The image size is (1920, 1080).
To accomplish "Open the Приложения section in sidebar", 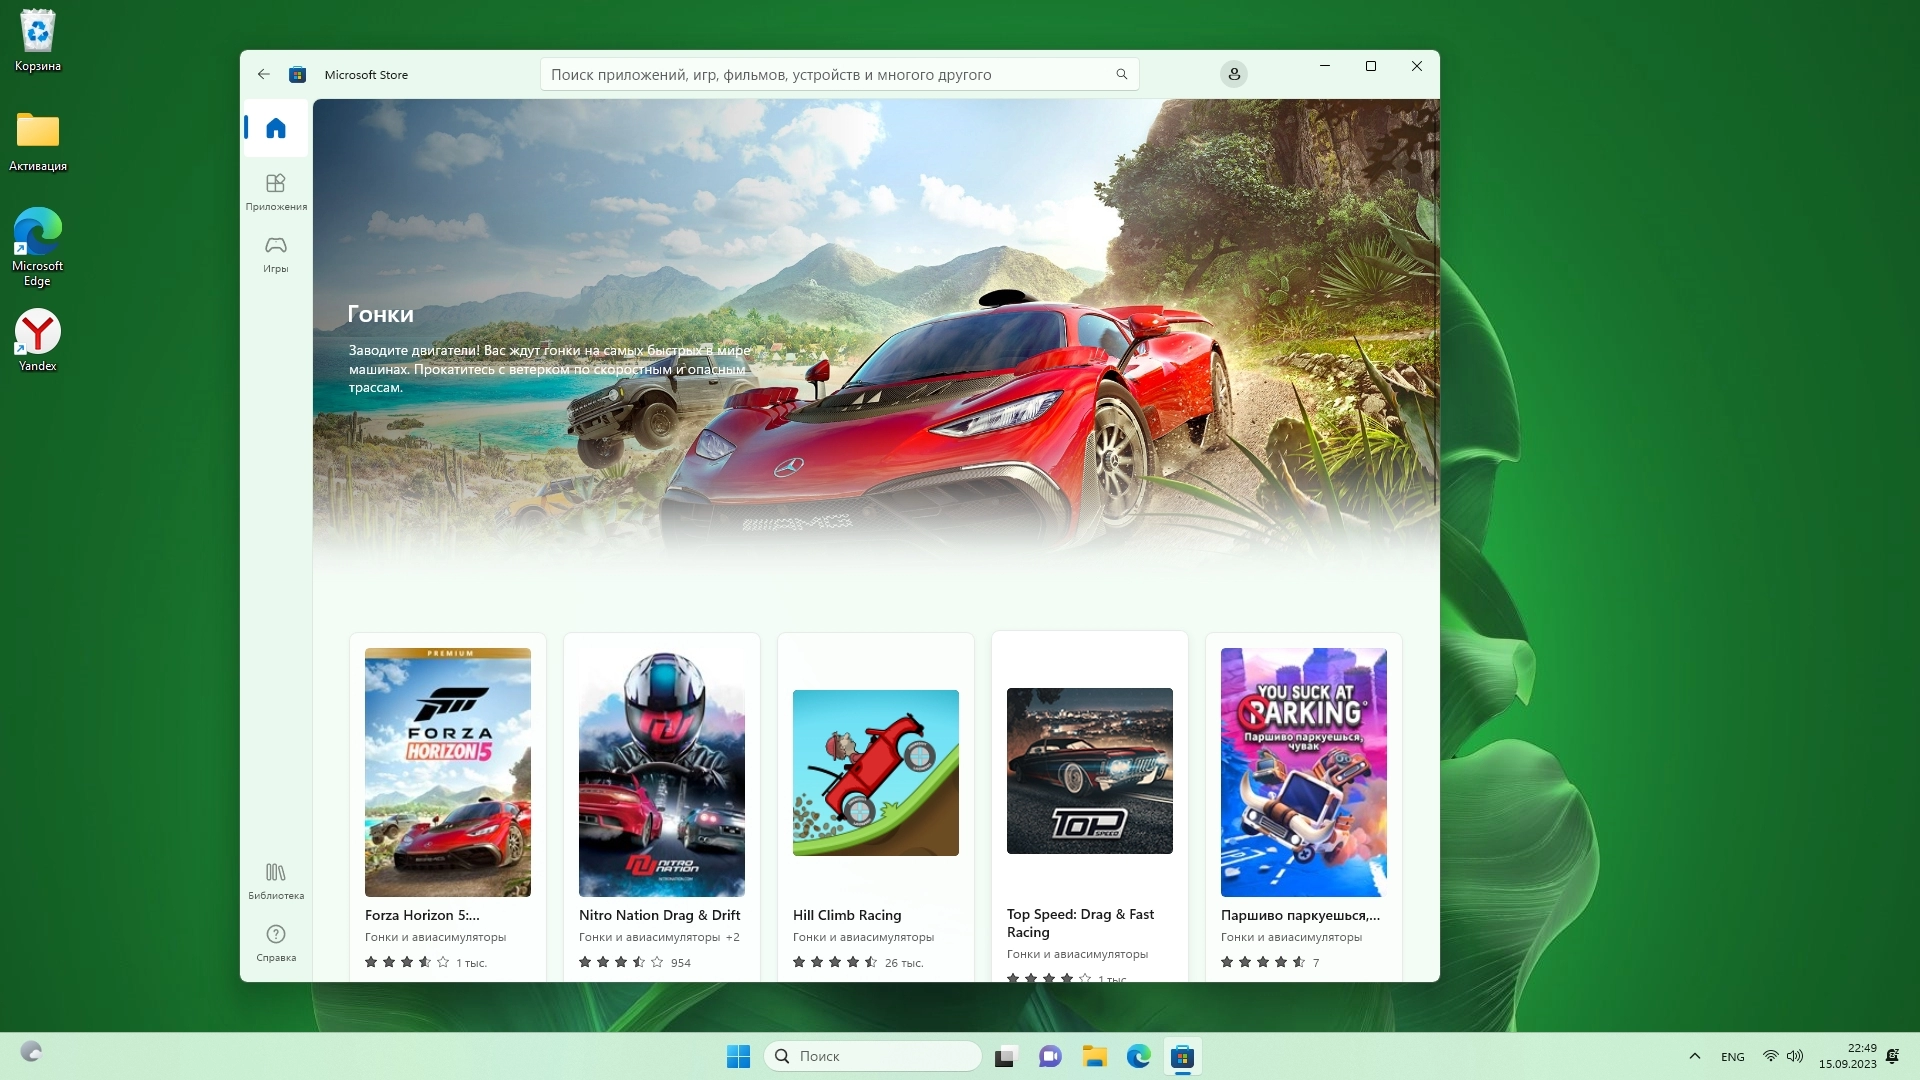I will pyautogui.click(x=276, y=191).
